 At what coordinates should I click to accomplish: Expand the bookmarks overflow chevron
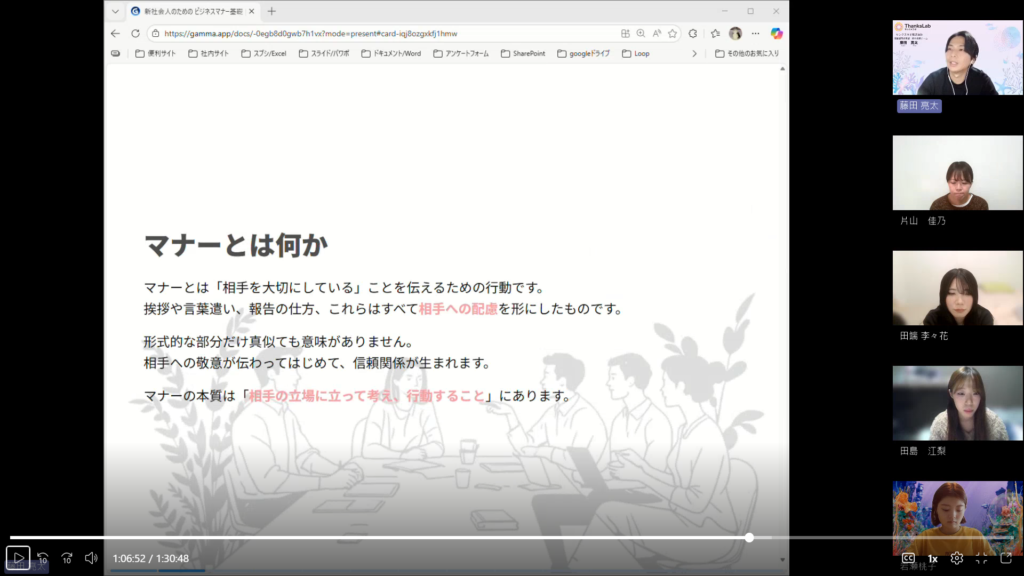coord(694,53)
